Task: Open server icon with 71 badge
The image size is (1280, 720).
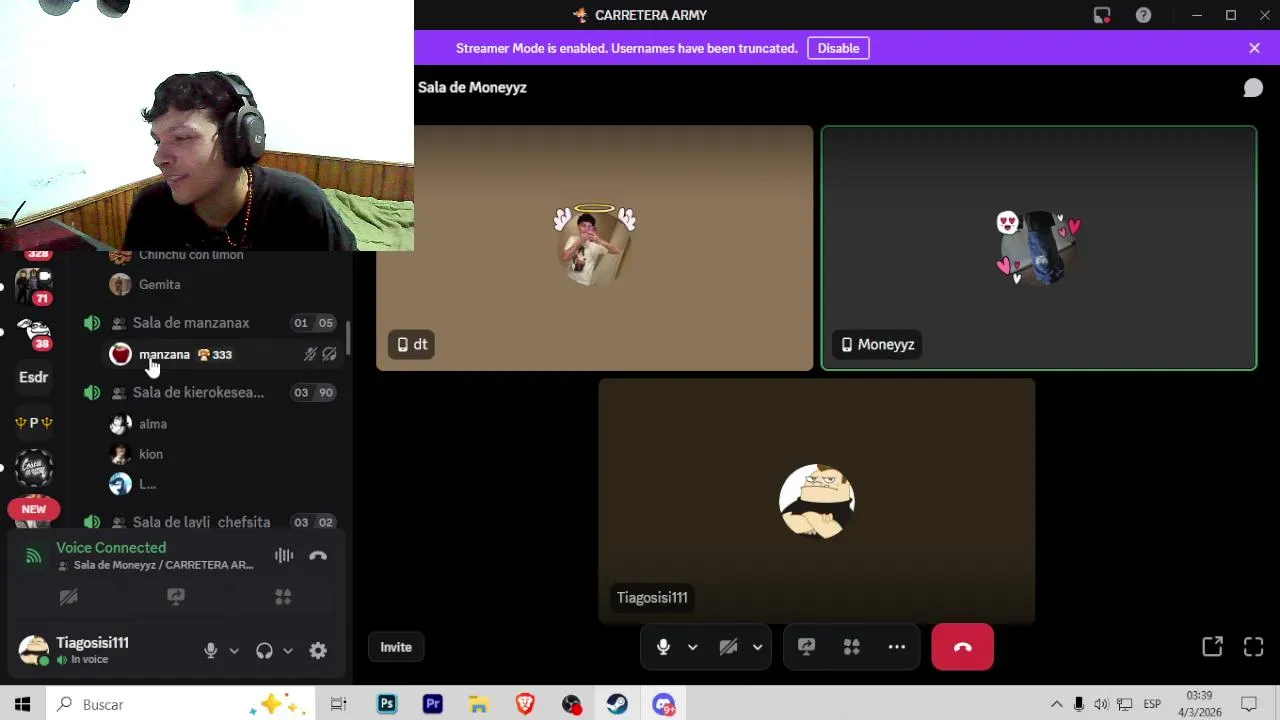Action: [x=34, y=286]
